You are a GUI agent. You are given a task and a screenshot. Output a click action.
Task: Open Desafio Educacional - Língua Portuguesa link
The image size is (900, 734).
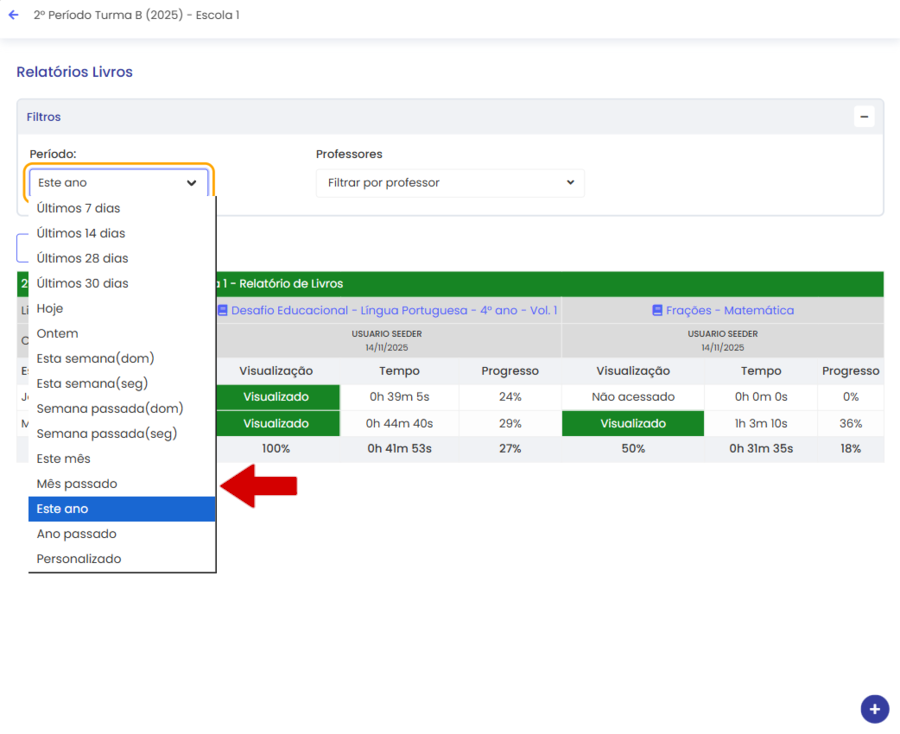point(394,311)
